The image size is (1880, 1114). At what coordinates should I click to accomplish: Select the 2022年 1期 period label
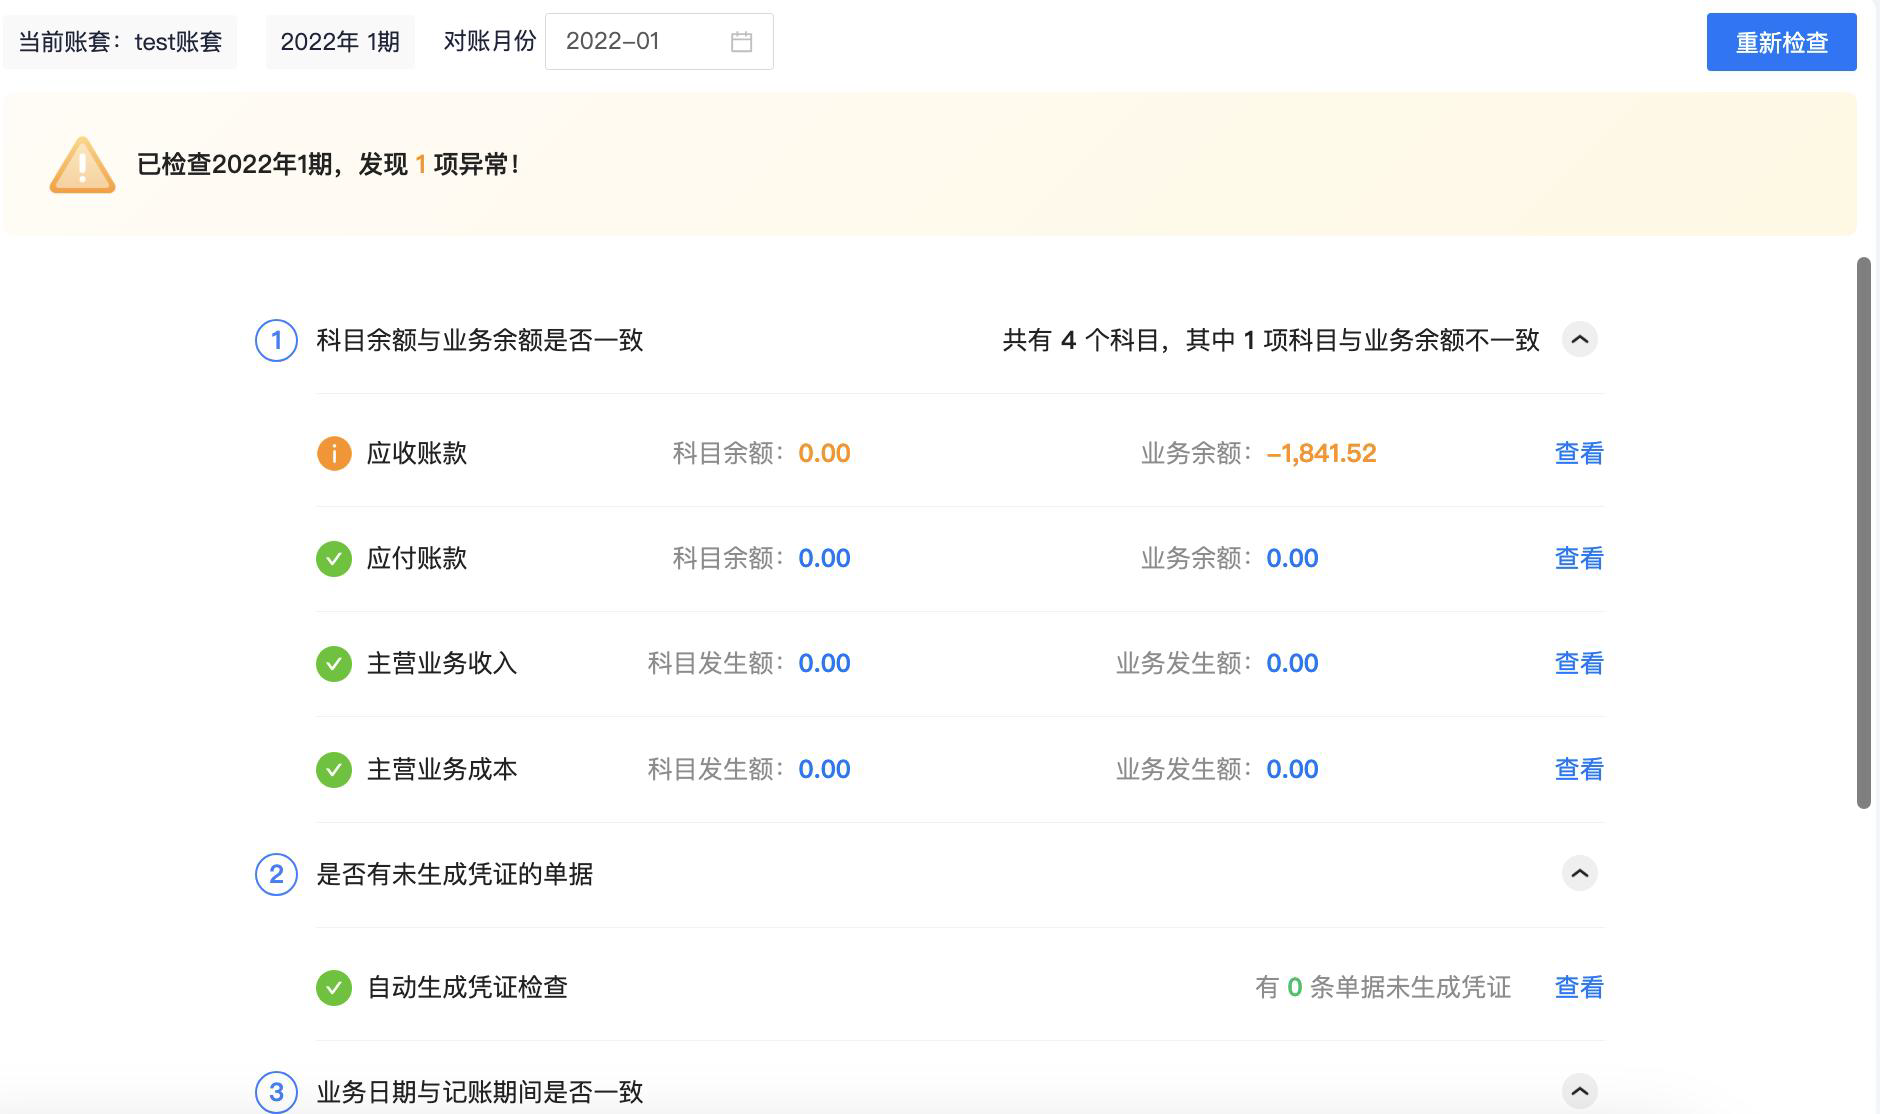click(x=339, y=41)
